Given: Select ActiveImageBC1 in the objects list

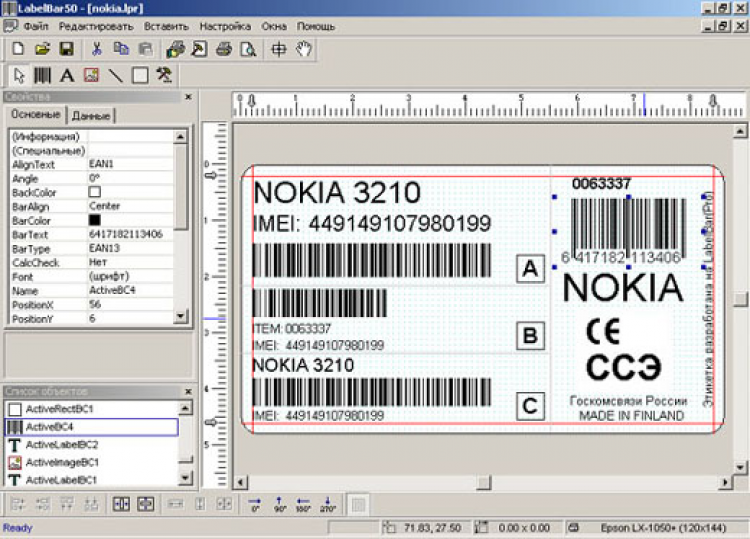Looking at the screenshot, I should coord(92,462).
